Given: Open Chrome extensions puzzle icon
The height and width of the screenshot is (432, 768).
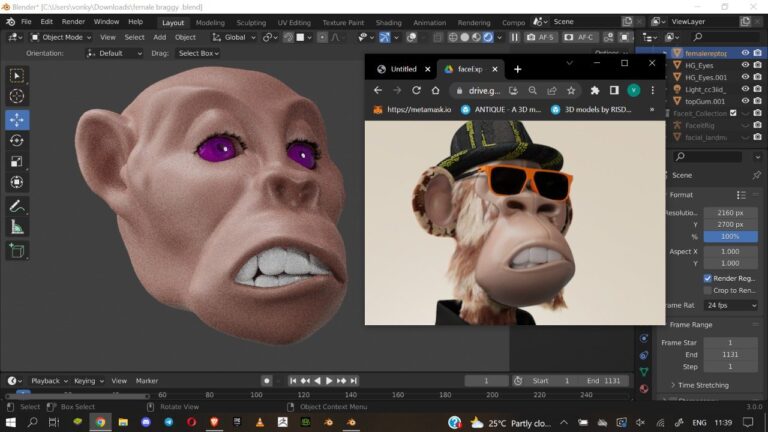Looking at the screenshot, I should pyautogui.click(x=595, y=90).
